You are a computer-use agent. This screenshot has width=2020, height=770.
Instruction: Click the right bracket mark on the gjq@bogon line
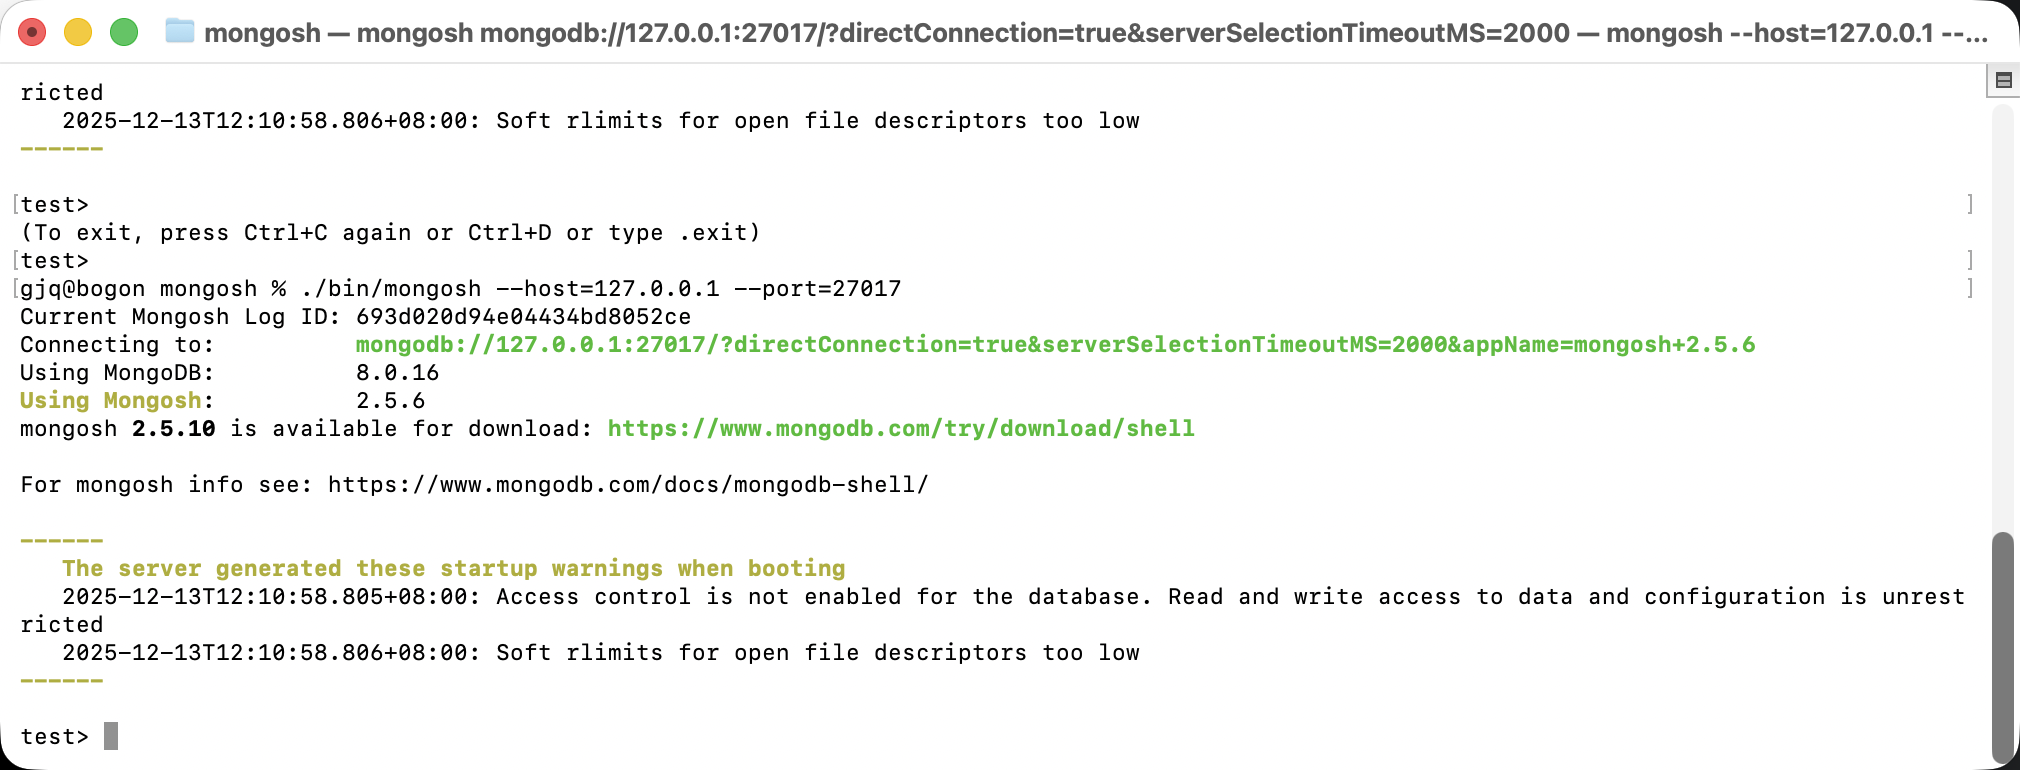click(1970, 289)
